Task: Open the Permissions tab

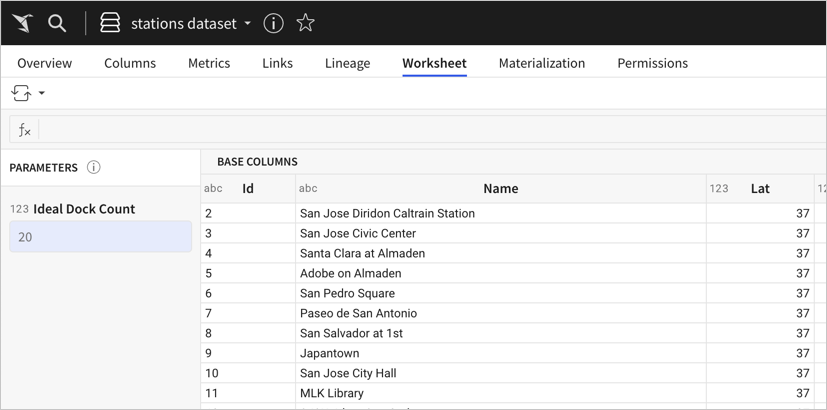Action: click(x=652, y=63)
